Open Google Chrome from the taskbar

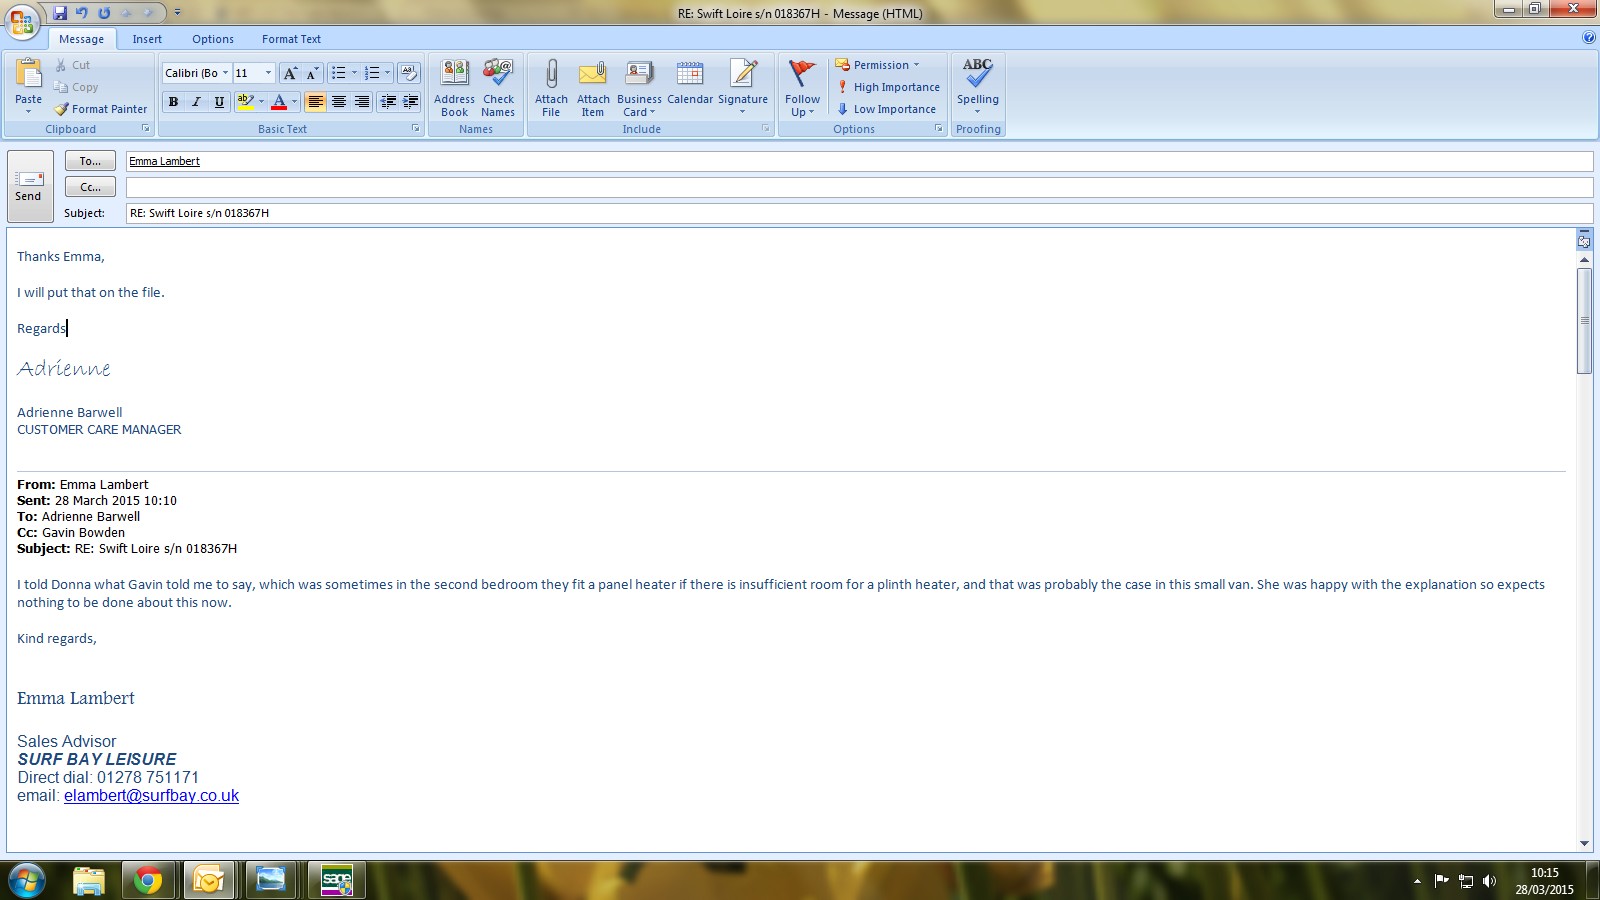pyautogui.click(x=148, y=881)
